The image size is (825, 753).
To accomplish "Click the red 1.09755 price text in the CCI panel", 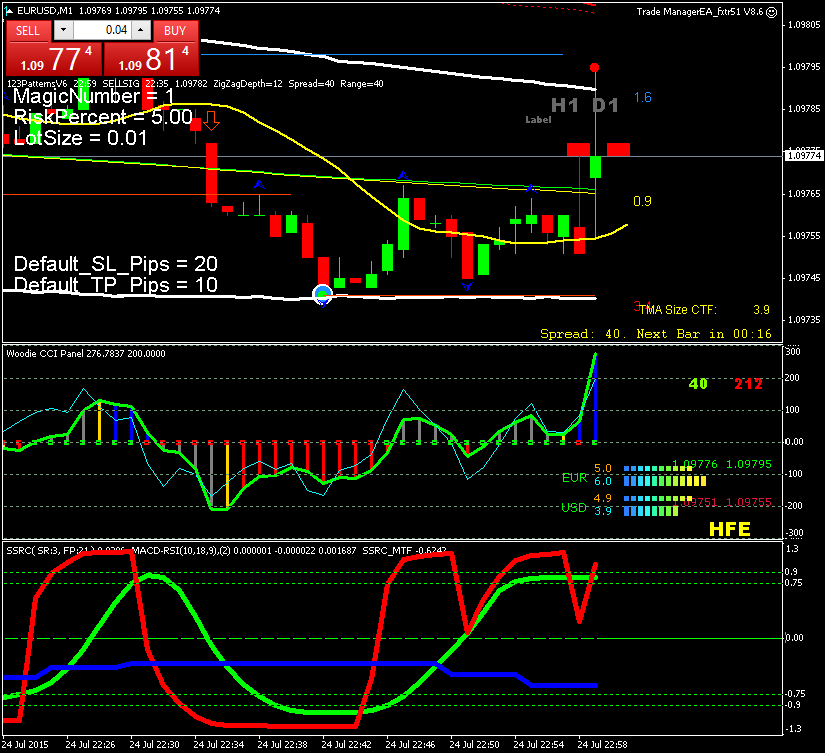I will pos(749,502).
